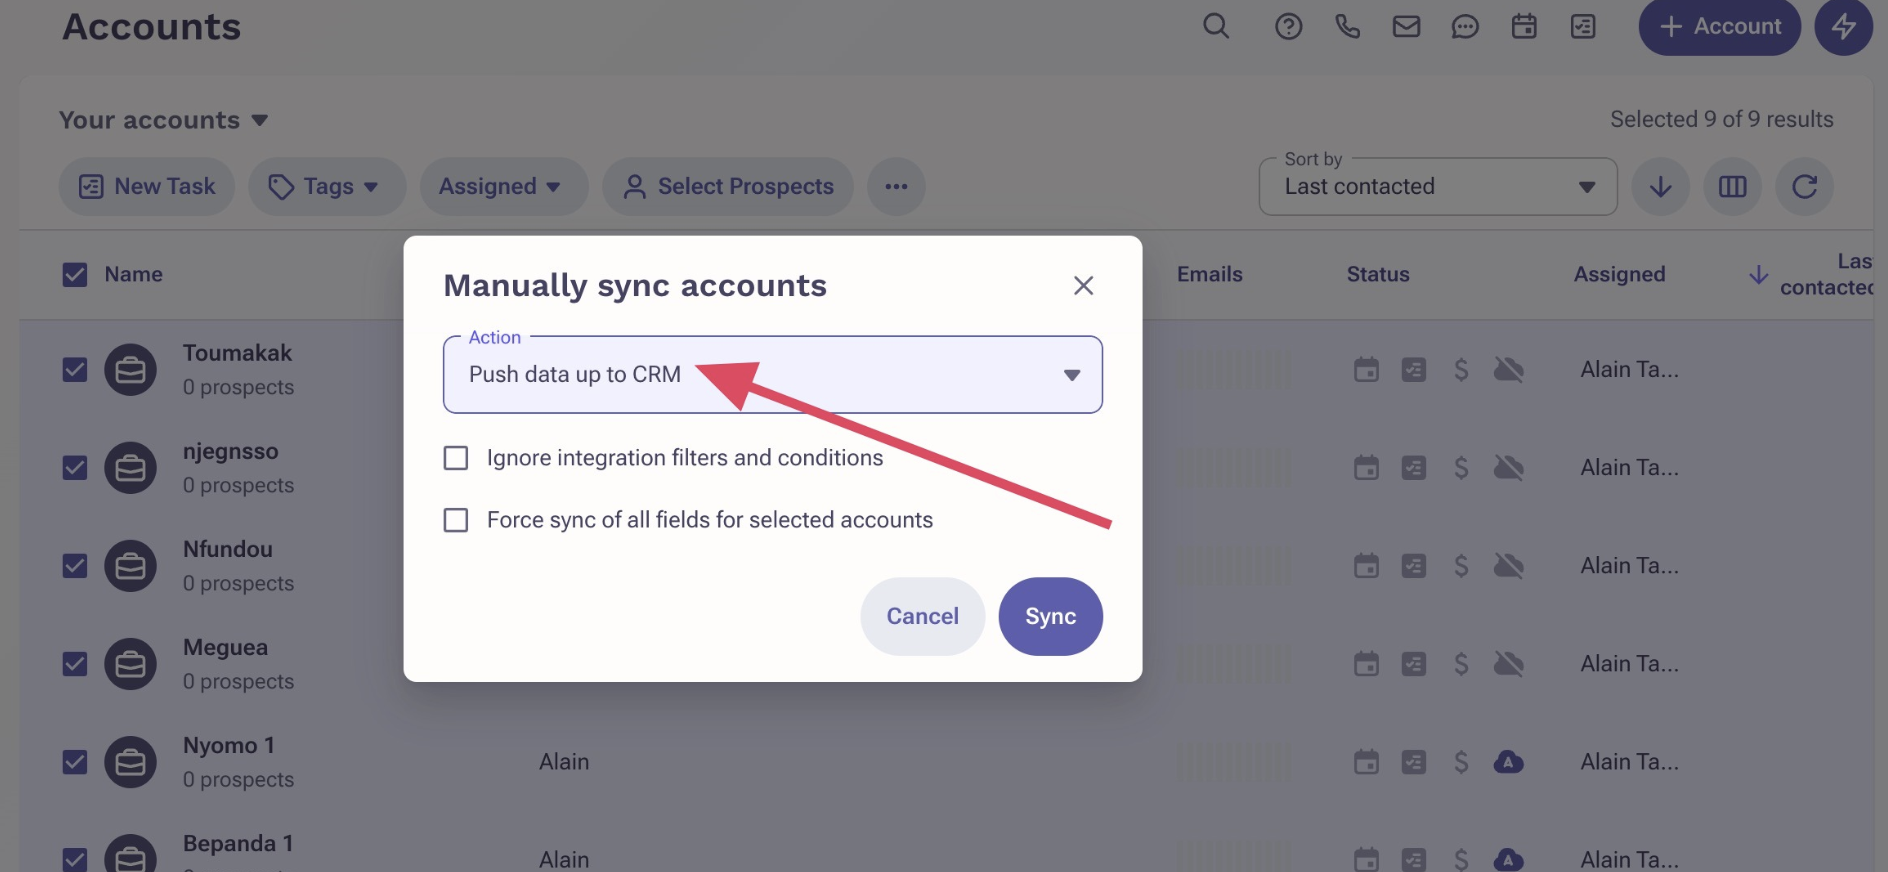Close the Manually sync accounts dialog
Screen dimensions: 1888x872
click(1083, 286)
